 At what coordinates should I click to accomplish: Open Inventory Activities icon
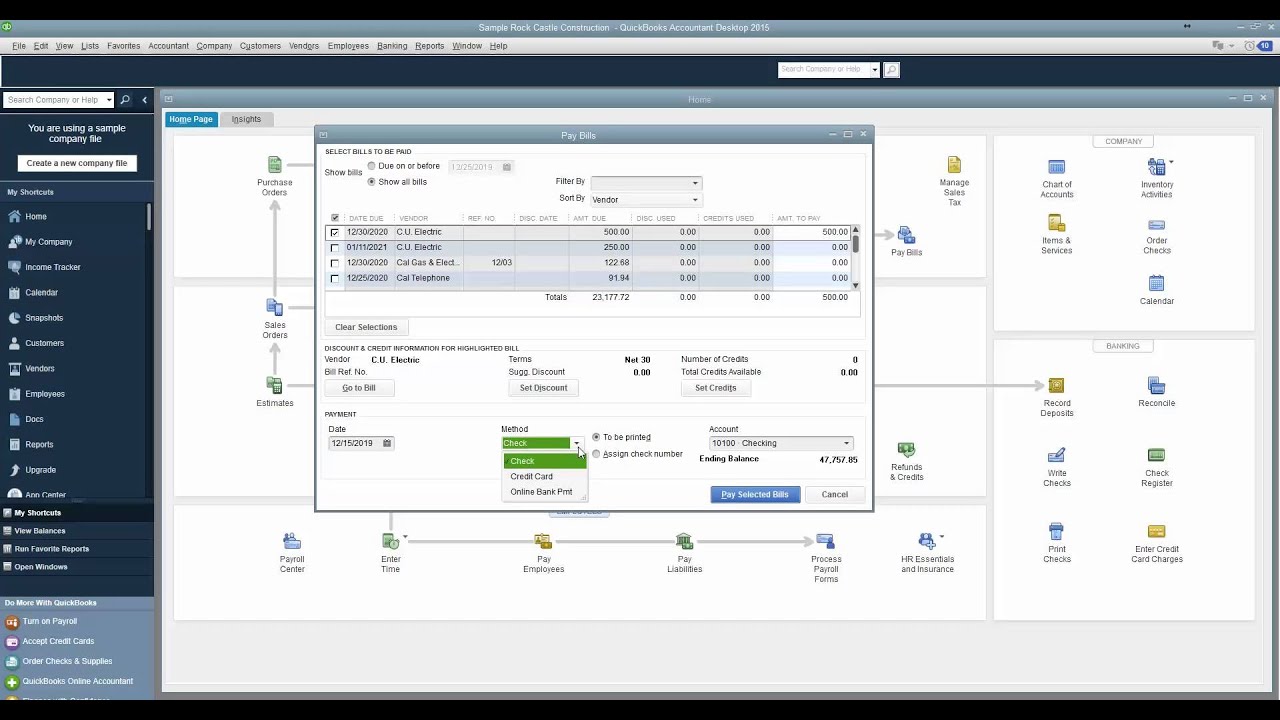click(1156, 167)
